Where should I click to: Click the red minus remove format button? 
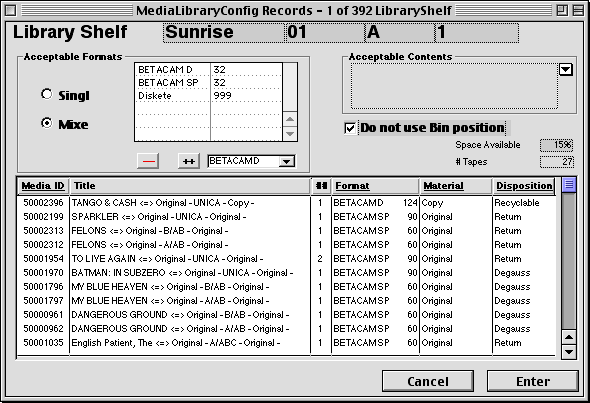[x=148, y=161]
